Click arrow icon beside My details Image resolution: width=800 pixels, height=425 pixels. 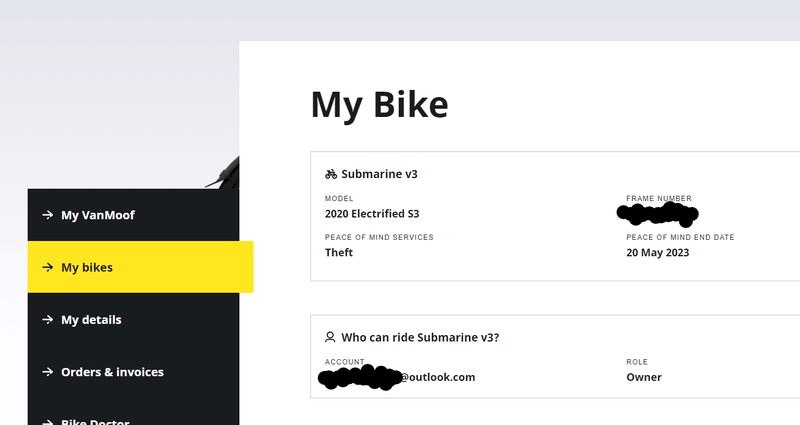click(47, 319)
